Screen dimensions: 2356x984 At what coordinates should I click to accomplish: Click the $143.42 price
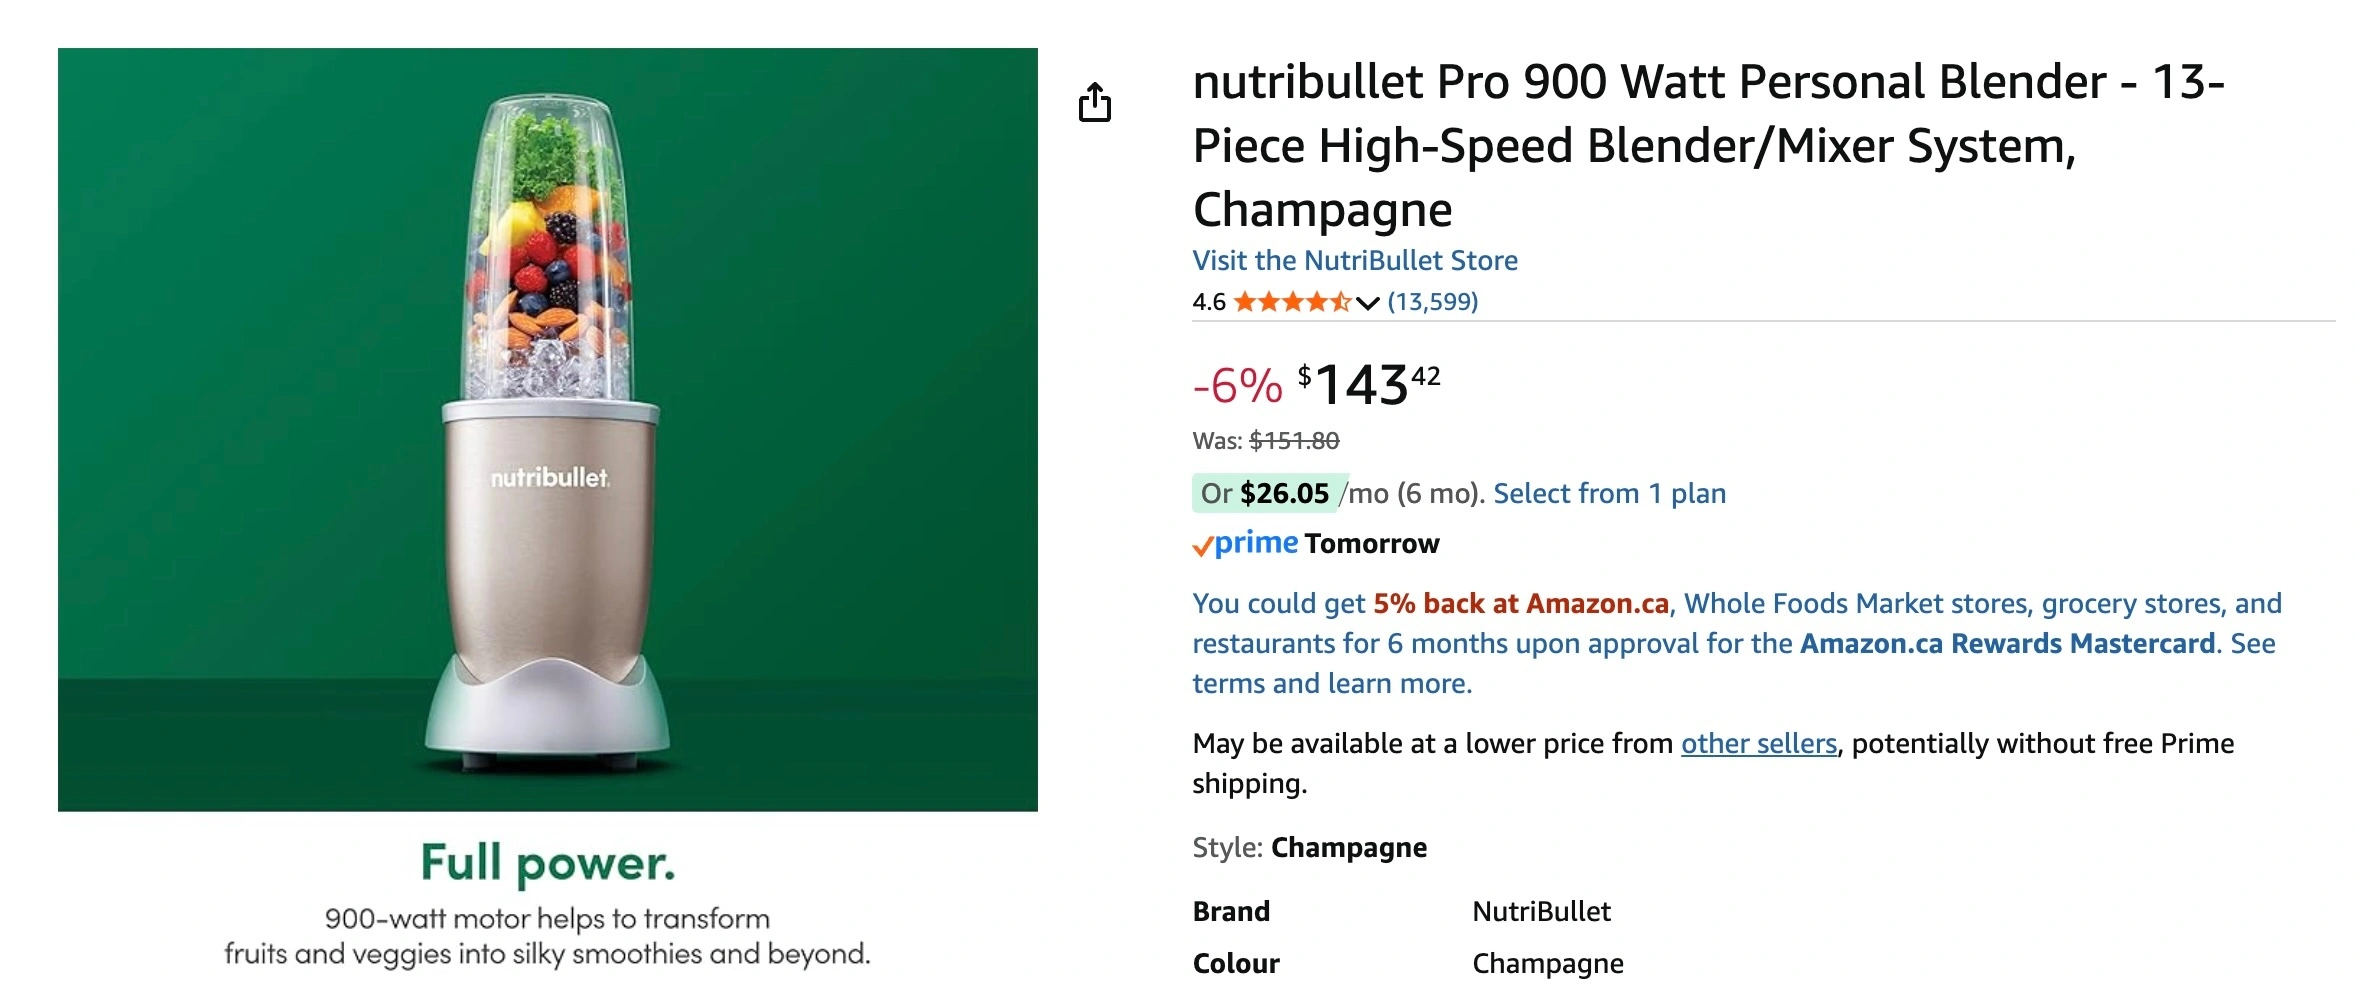[x=1369, y=385]
